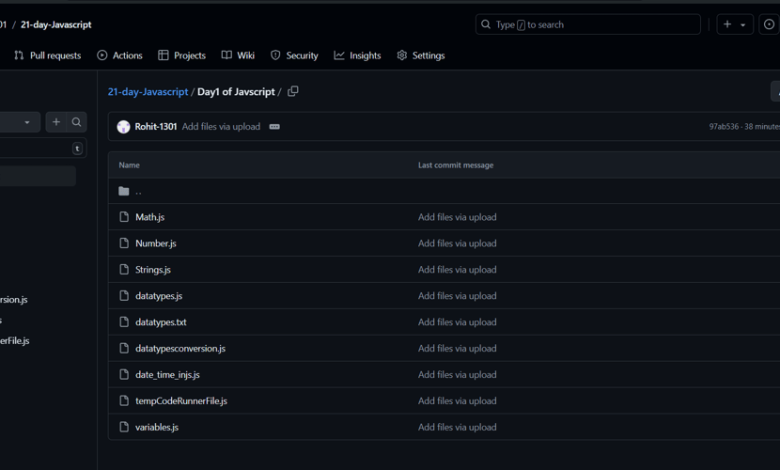Click the file icon beside Strings.js
This screenshot has height=470, width=780.
pos(124,270)
